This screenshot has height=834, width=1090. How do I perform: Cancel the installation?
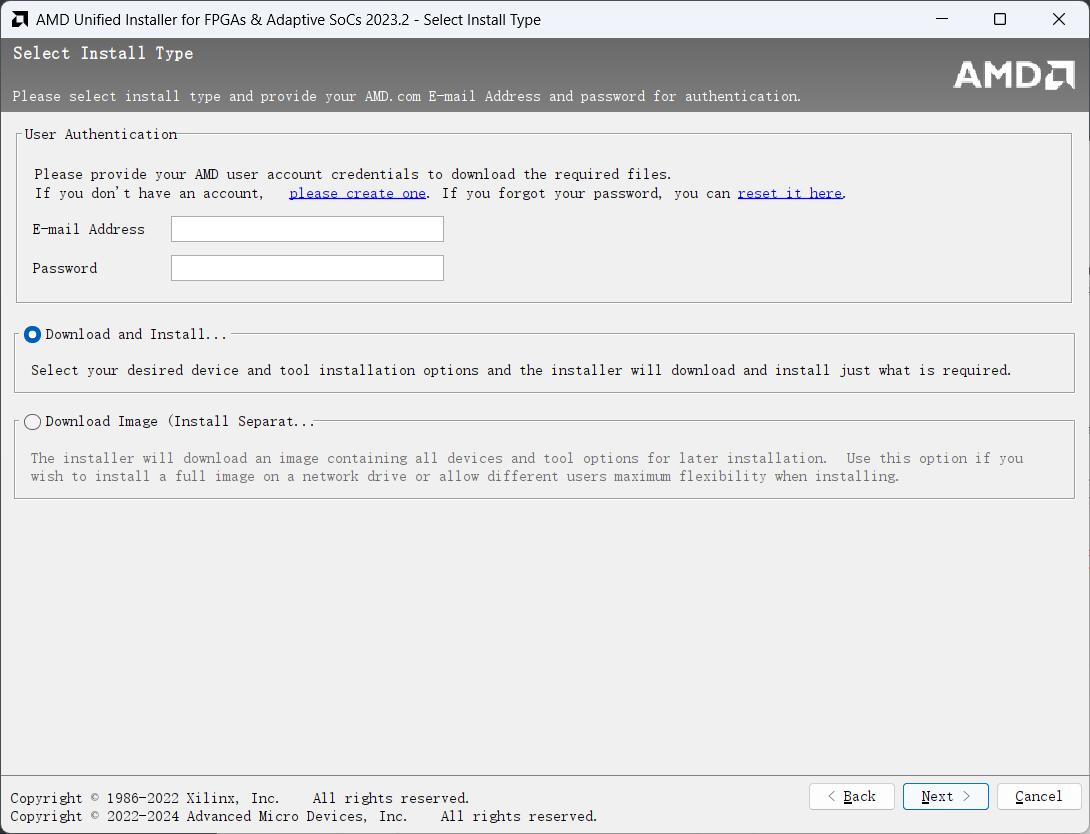pos(1038,796)
